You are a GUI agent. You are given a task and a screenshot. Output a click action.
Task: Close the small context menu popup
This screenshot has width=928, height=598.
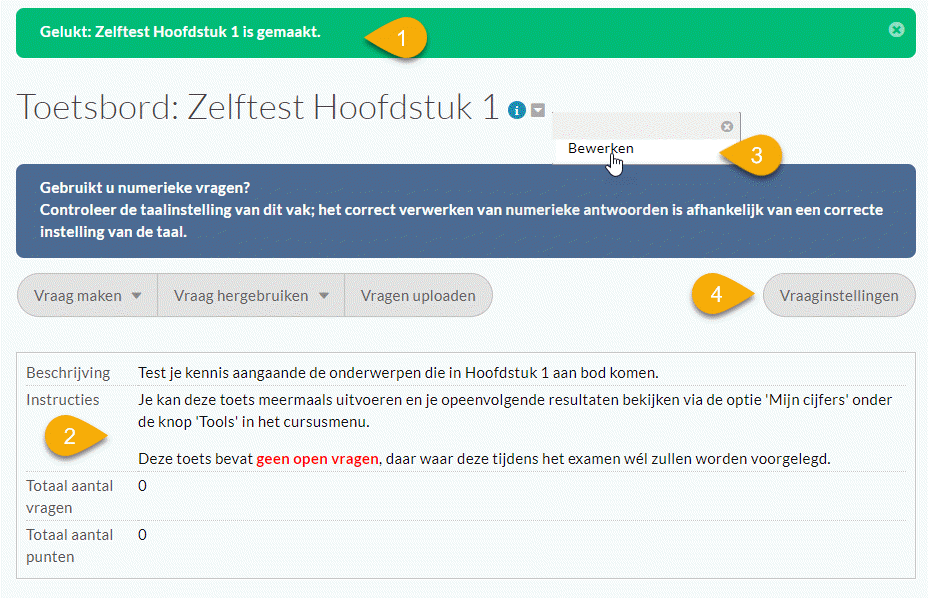pyautogui.click(x=727, y=126)
